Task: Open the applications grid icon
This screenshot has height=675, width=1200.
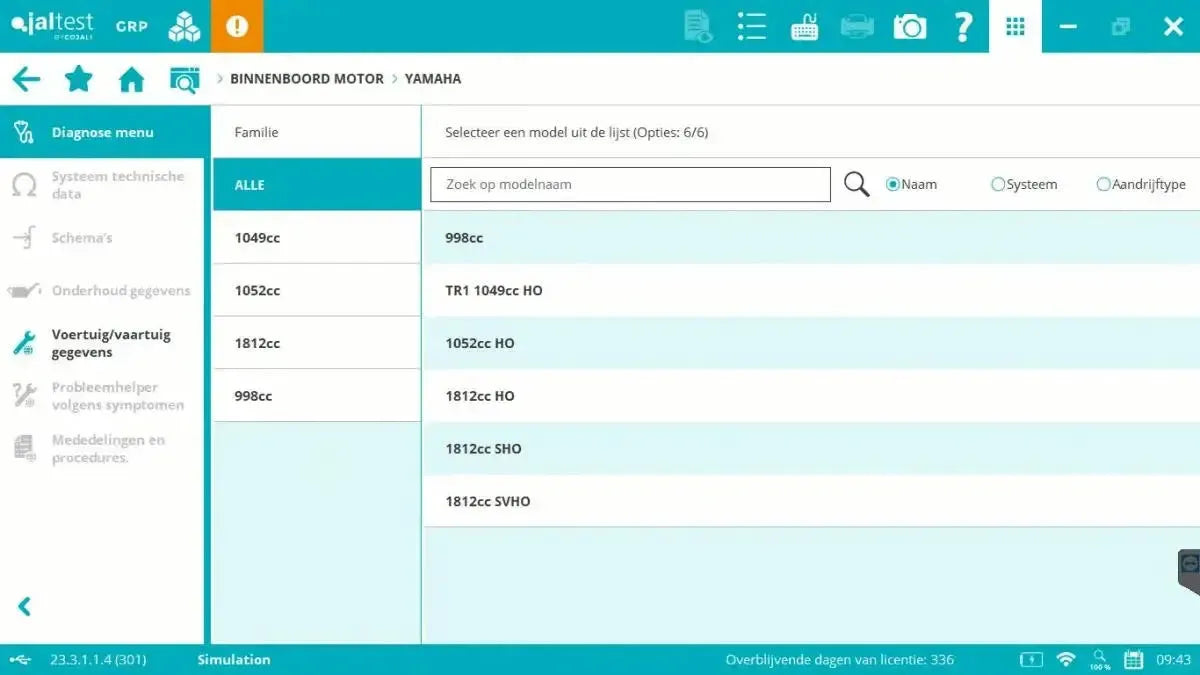Action: click(1015, 26)
